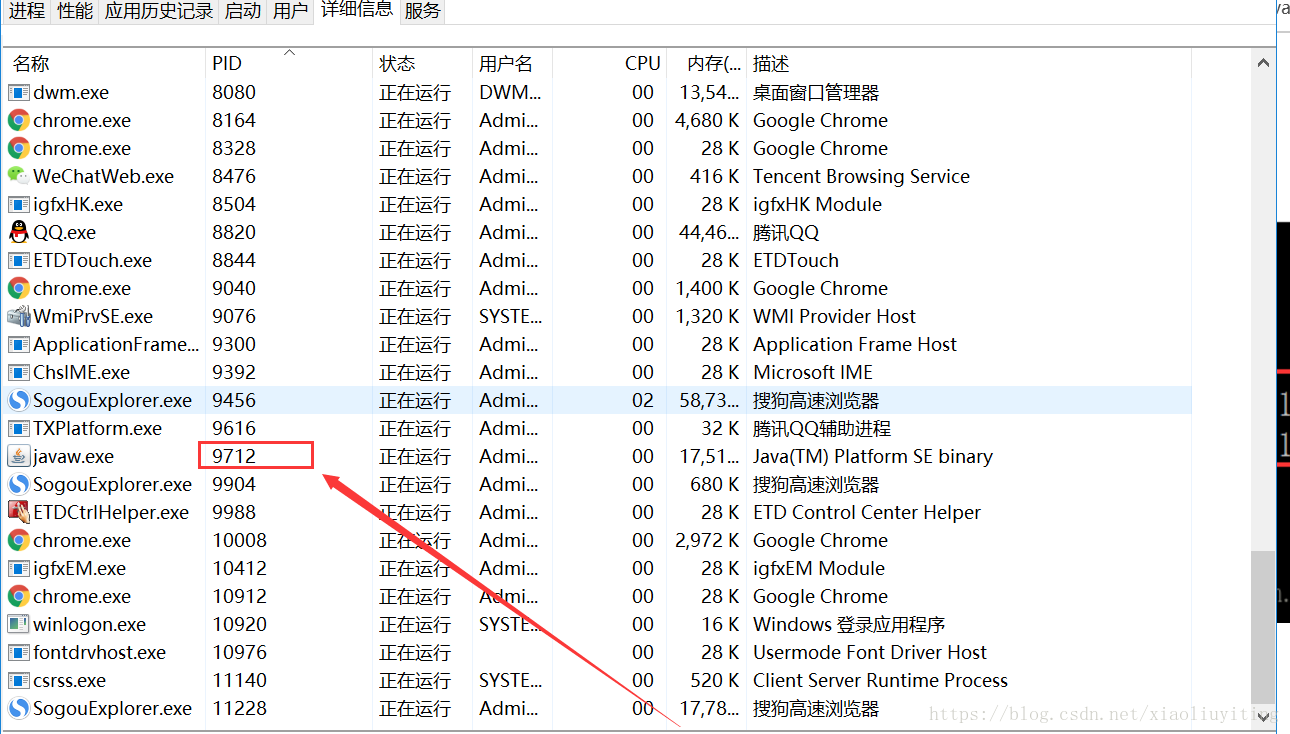Switch to the 用户 tab
The height and width of the screenshot is (734, 1290).
click(x=291, y=11)
